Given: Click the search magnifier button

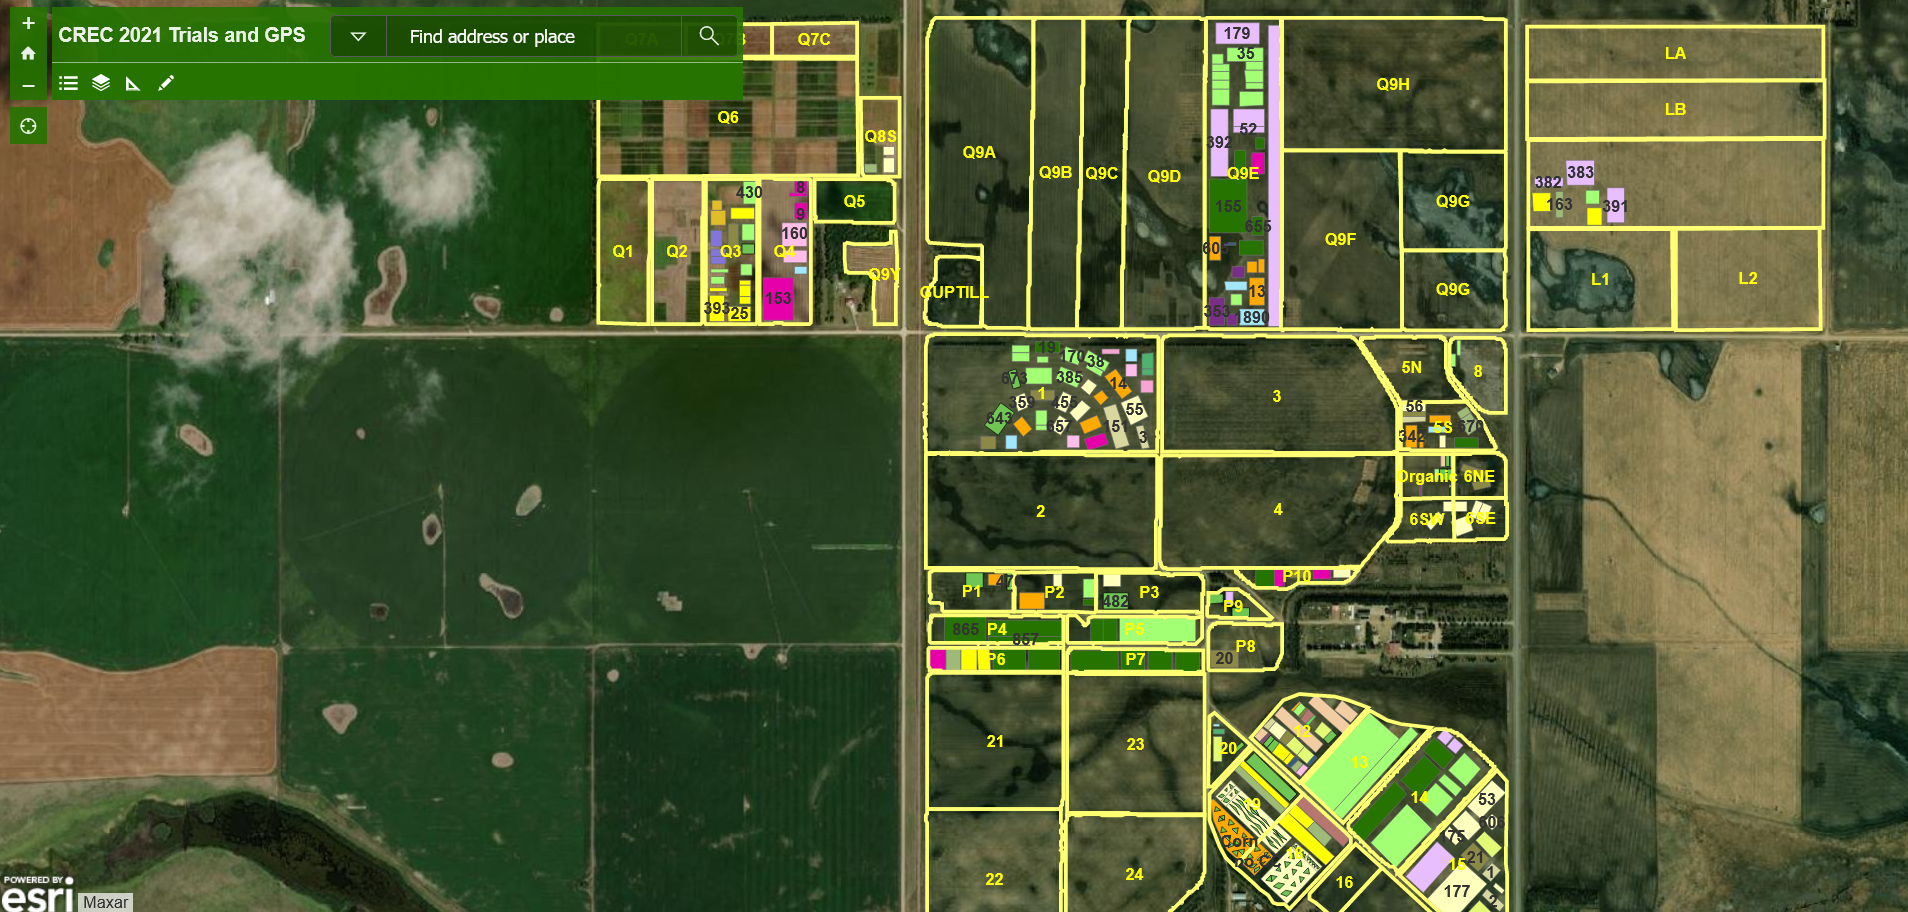Looking at the screenshot, I should tap(709, 36).
